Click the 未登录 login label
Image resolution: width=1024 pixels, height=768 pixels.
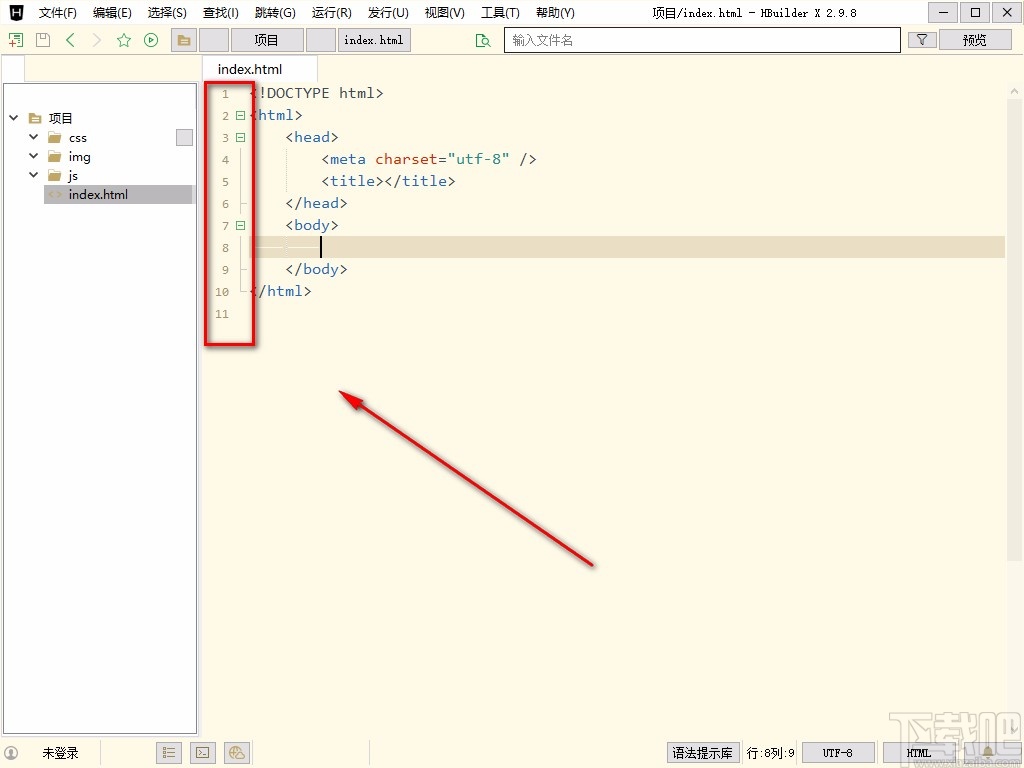click(60, 753)
